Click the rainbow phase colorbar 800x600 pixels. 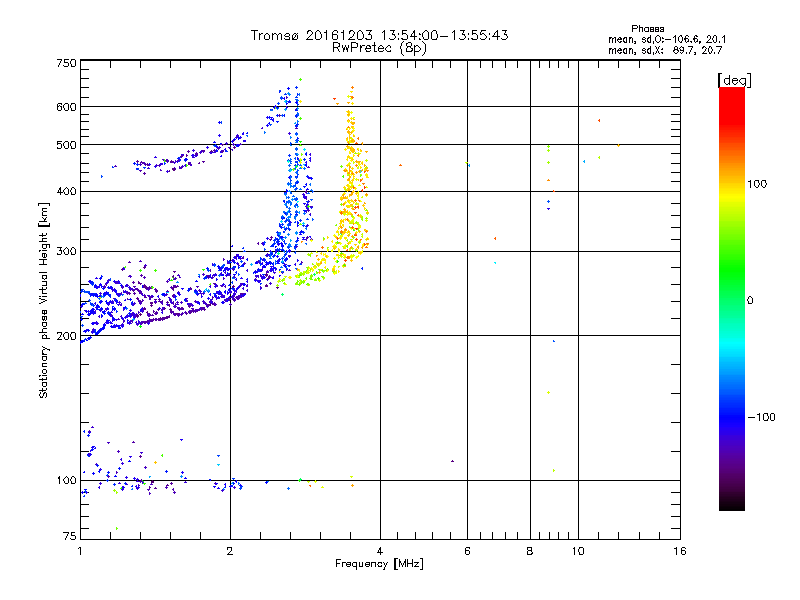coord(732,298)
